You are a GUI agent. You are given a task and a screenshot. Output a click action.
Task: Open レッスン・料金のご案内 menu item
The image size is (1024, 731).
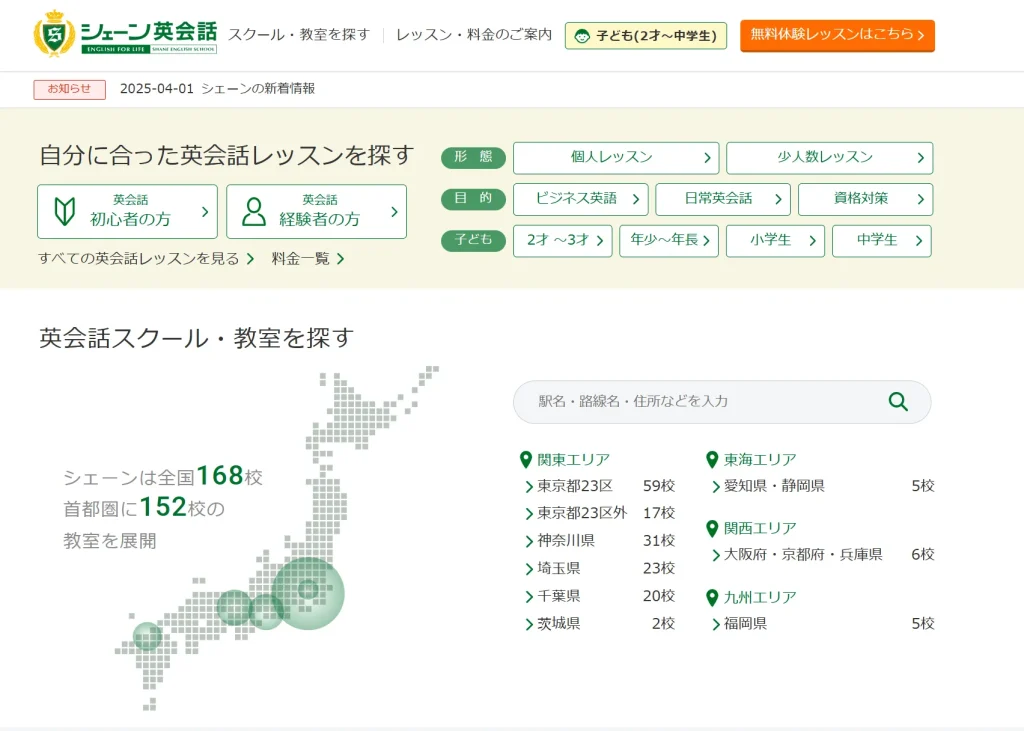coord(473,35)
